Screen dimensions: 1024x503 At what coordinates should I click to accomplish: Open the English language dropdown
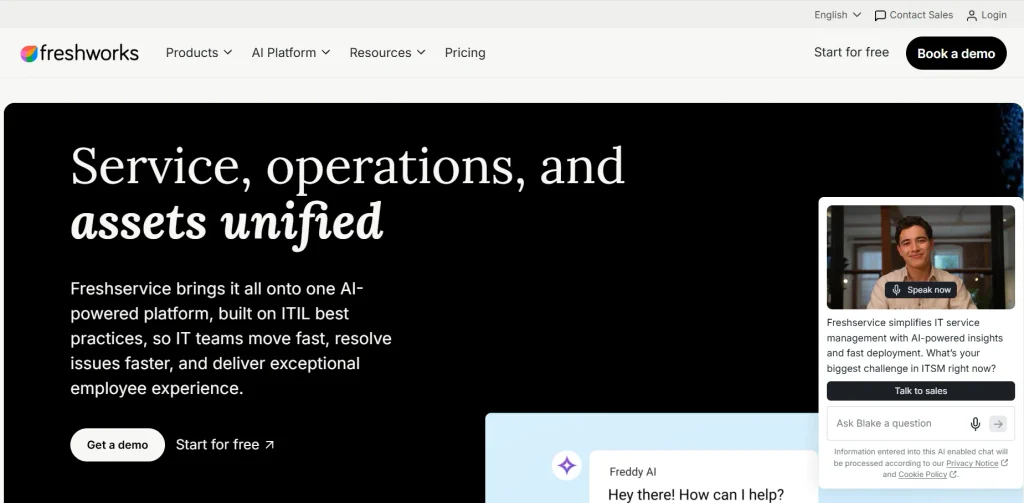coord(837,15)
